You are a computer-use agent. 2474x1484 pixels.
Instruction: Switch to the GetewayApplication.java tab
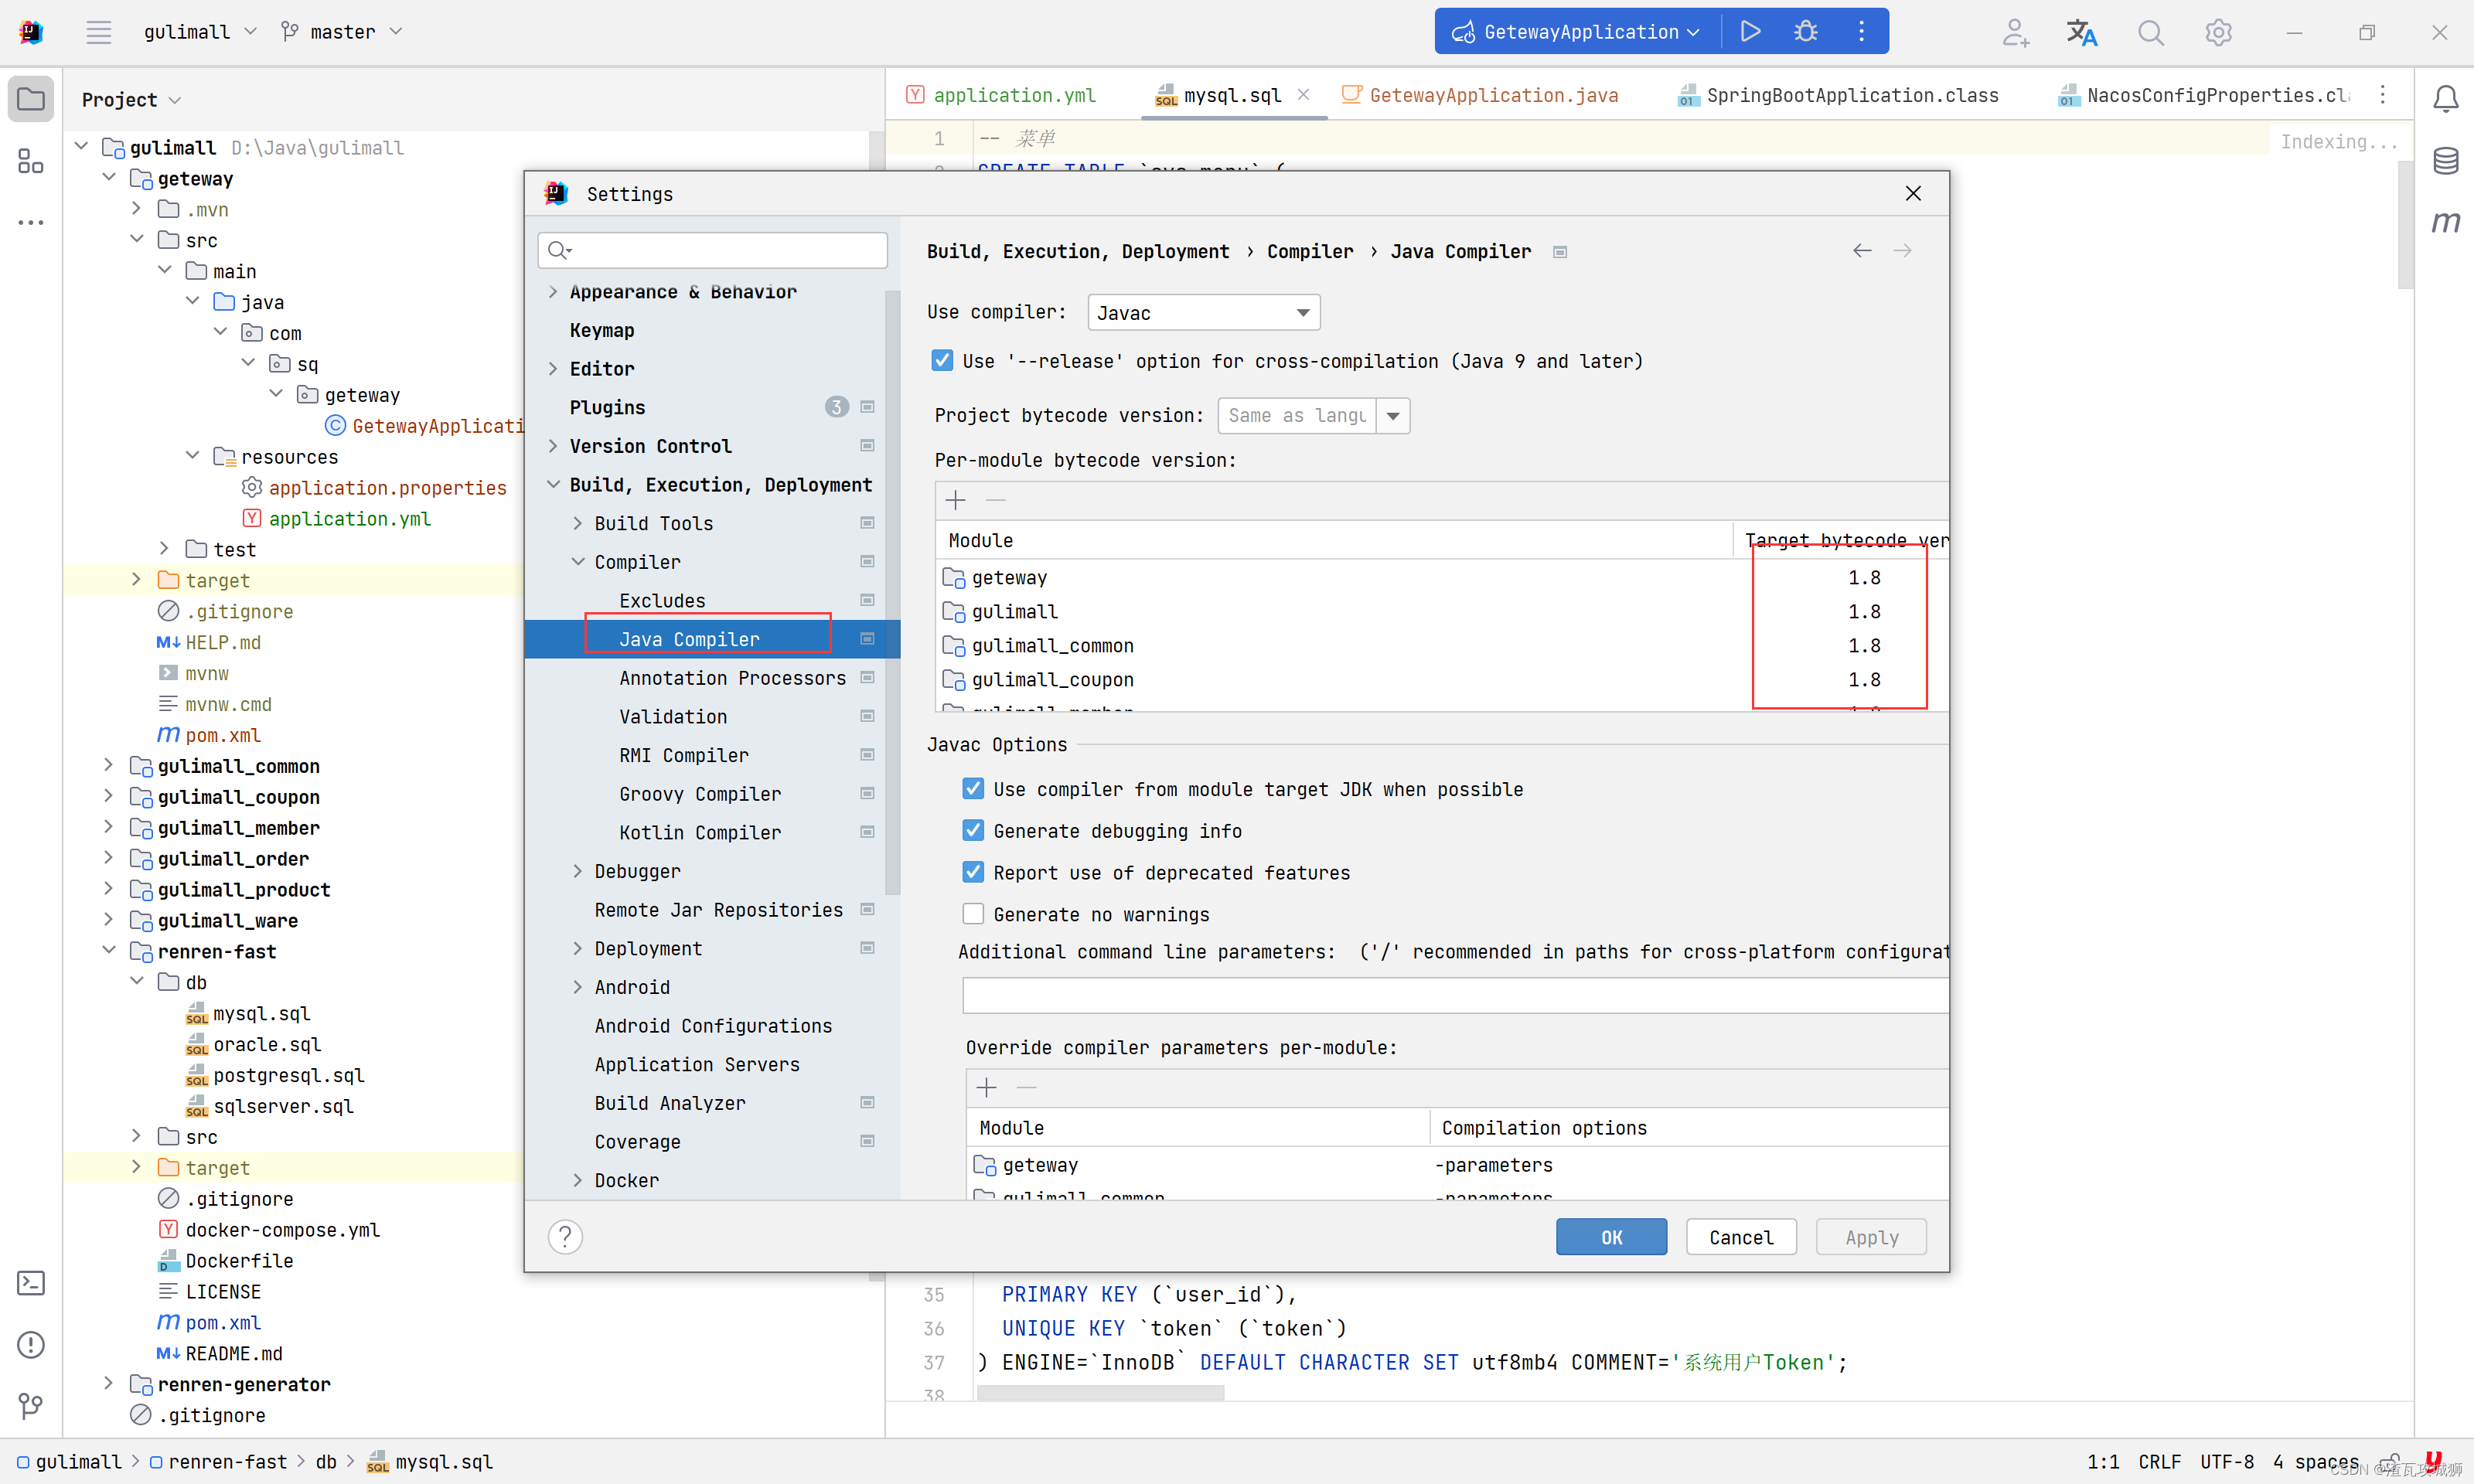(x=1492, y=95)
